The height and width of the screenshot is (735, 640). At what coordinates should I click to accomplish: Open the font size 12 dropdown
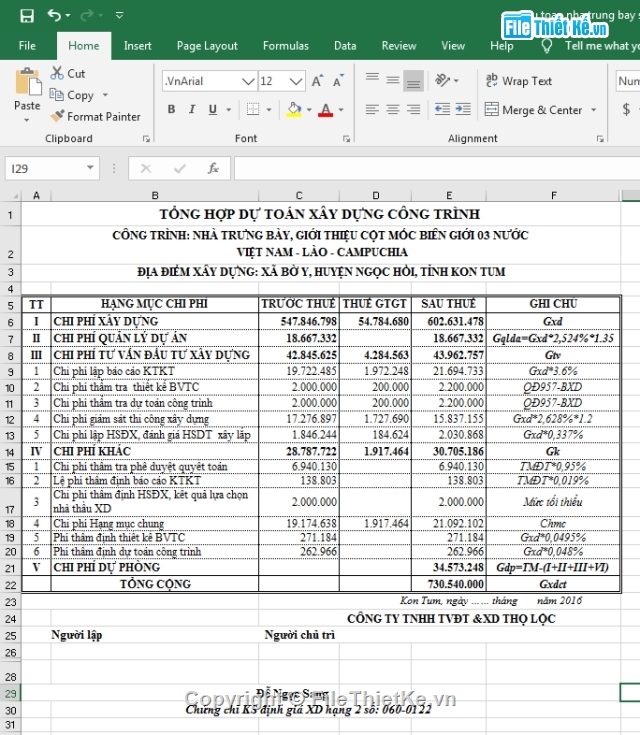pyautogui.click(x=295, y=81)
